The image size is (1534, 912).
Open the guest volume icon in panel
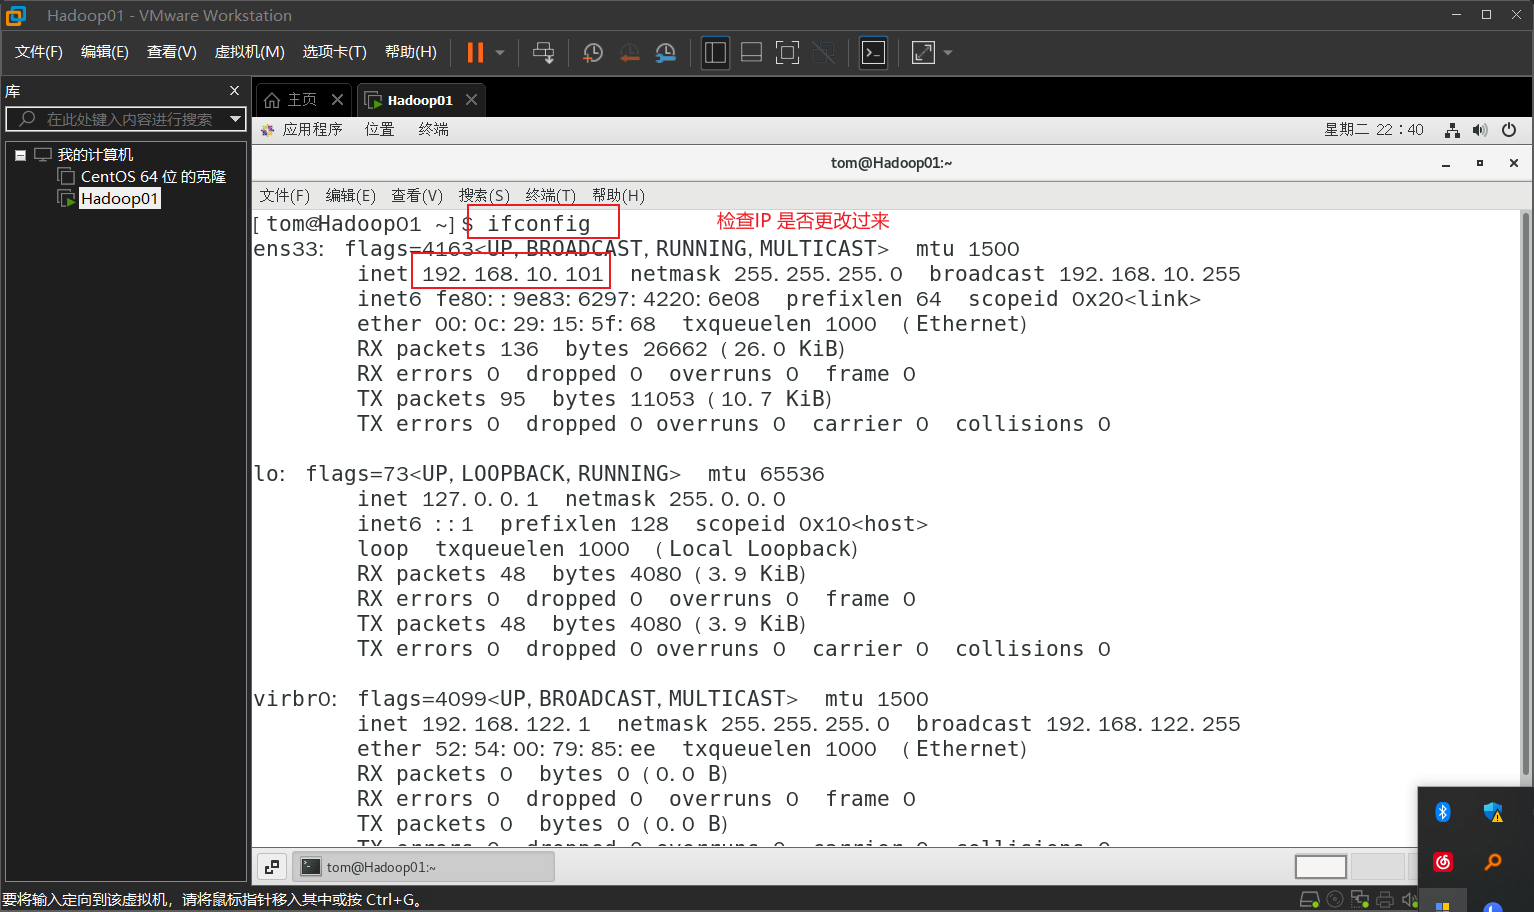pyautogui.click(x=1480, y=130)
